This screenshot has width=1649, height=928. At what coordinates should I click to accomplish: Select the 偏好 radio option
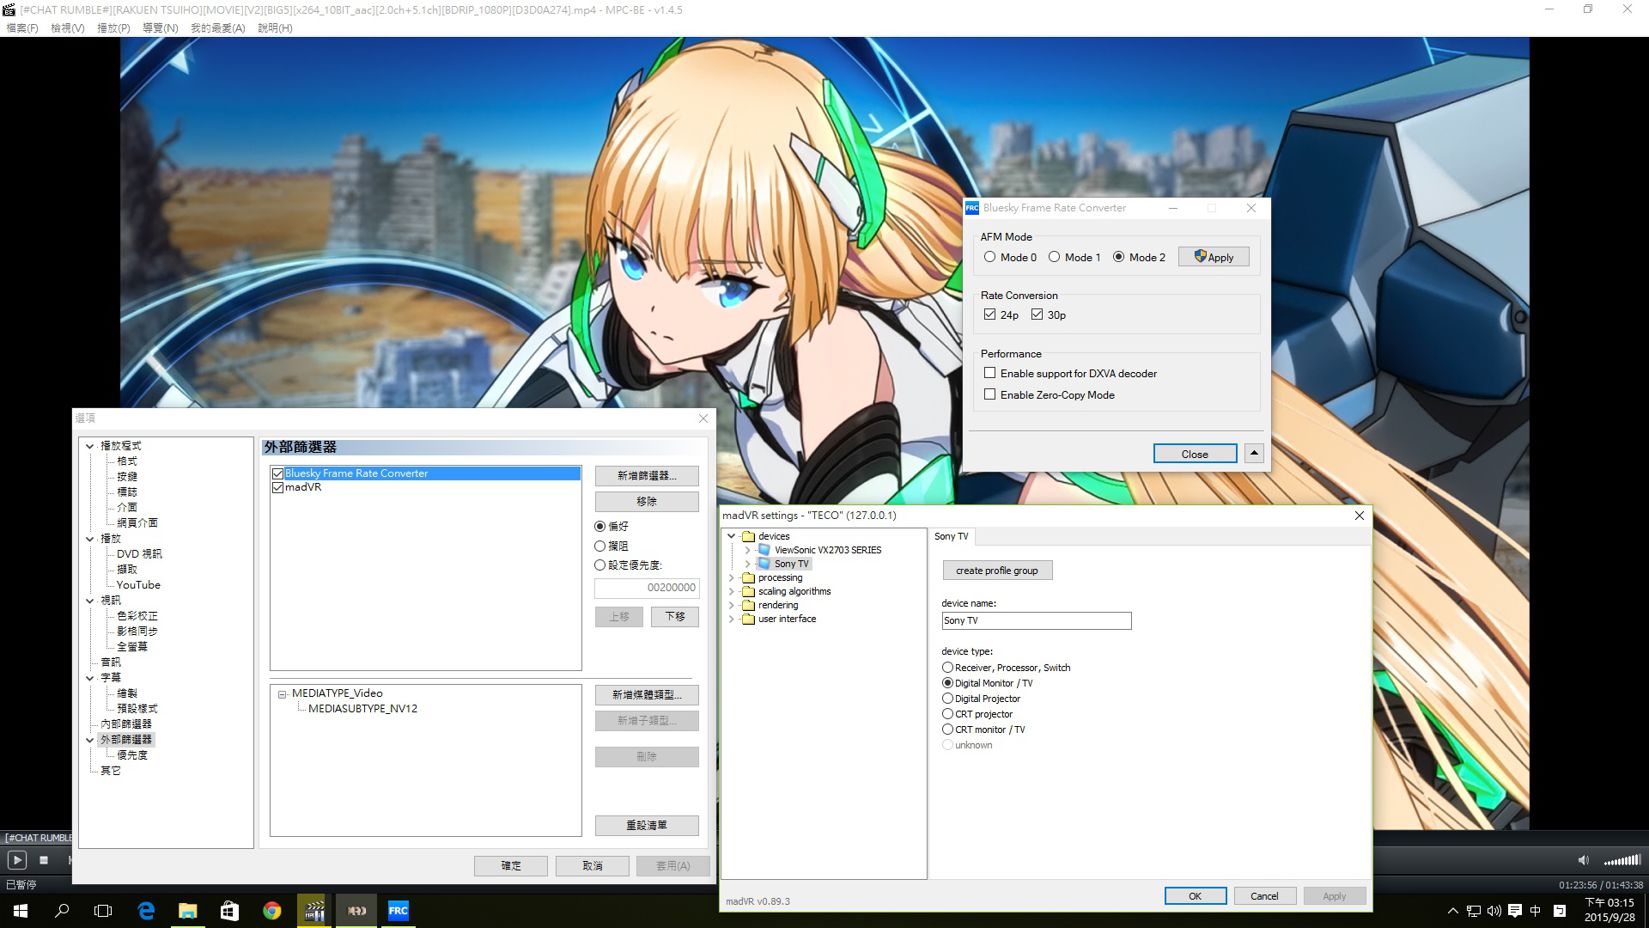pos(600,526)
